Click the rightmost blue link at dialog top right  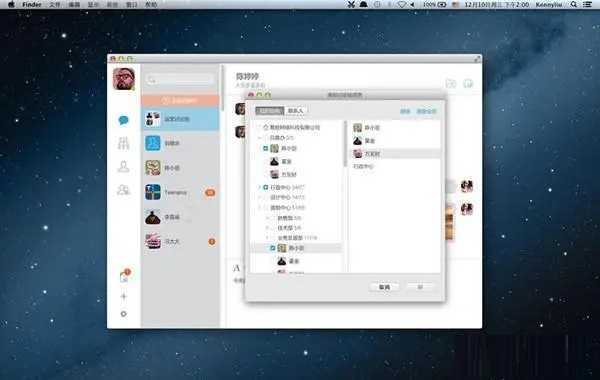(426, 111)
